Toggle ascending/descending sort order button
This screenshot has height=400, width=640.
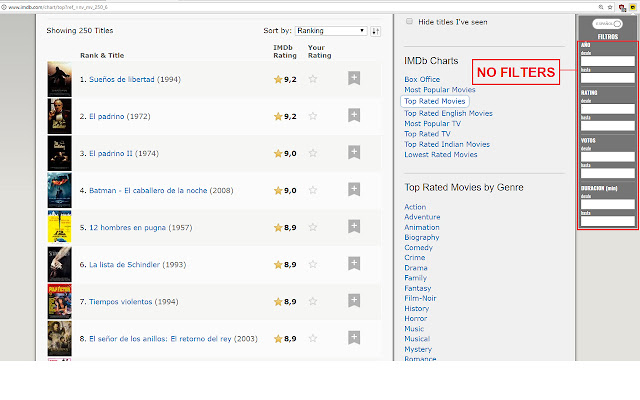(x=376, y=31)
